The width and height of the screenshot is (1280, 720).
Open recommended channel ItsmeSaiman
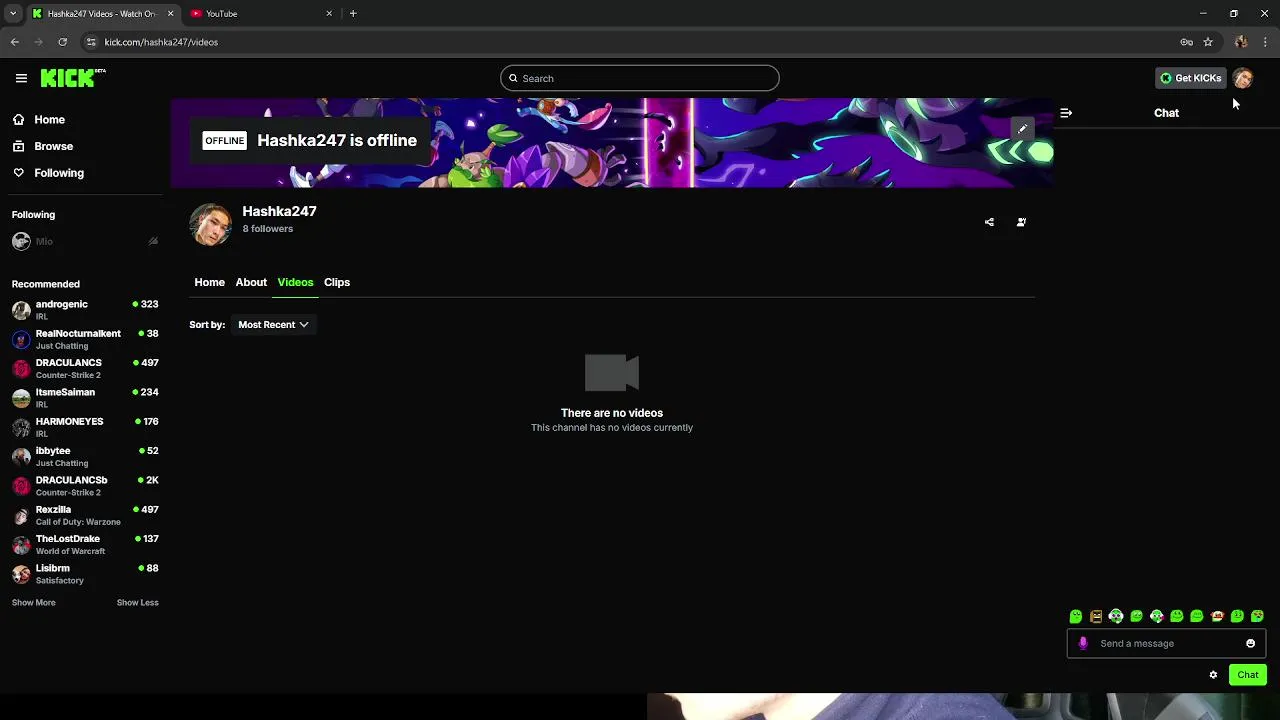[x=85, y=398]
